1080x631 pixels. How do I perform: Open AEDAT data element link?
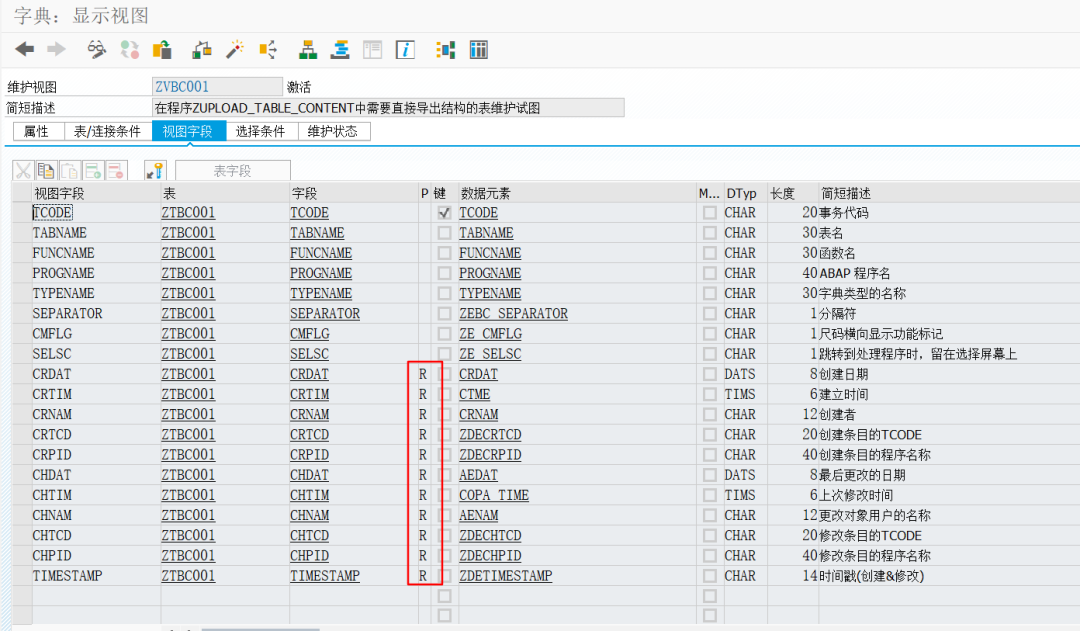478,475
